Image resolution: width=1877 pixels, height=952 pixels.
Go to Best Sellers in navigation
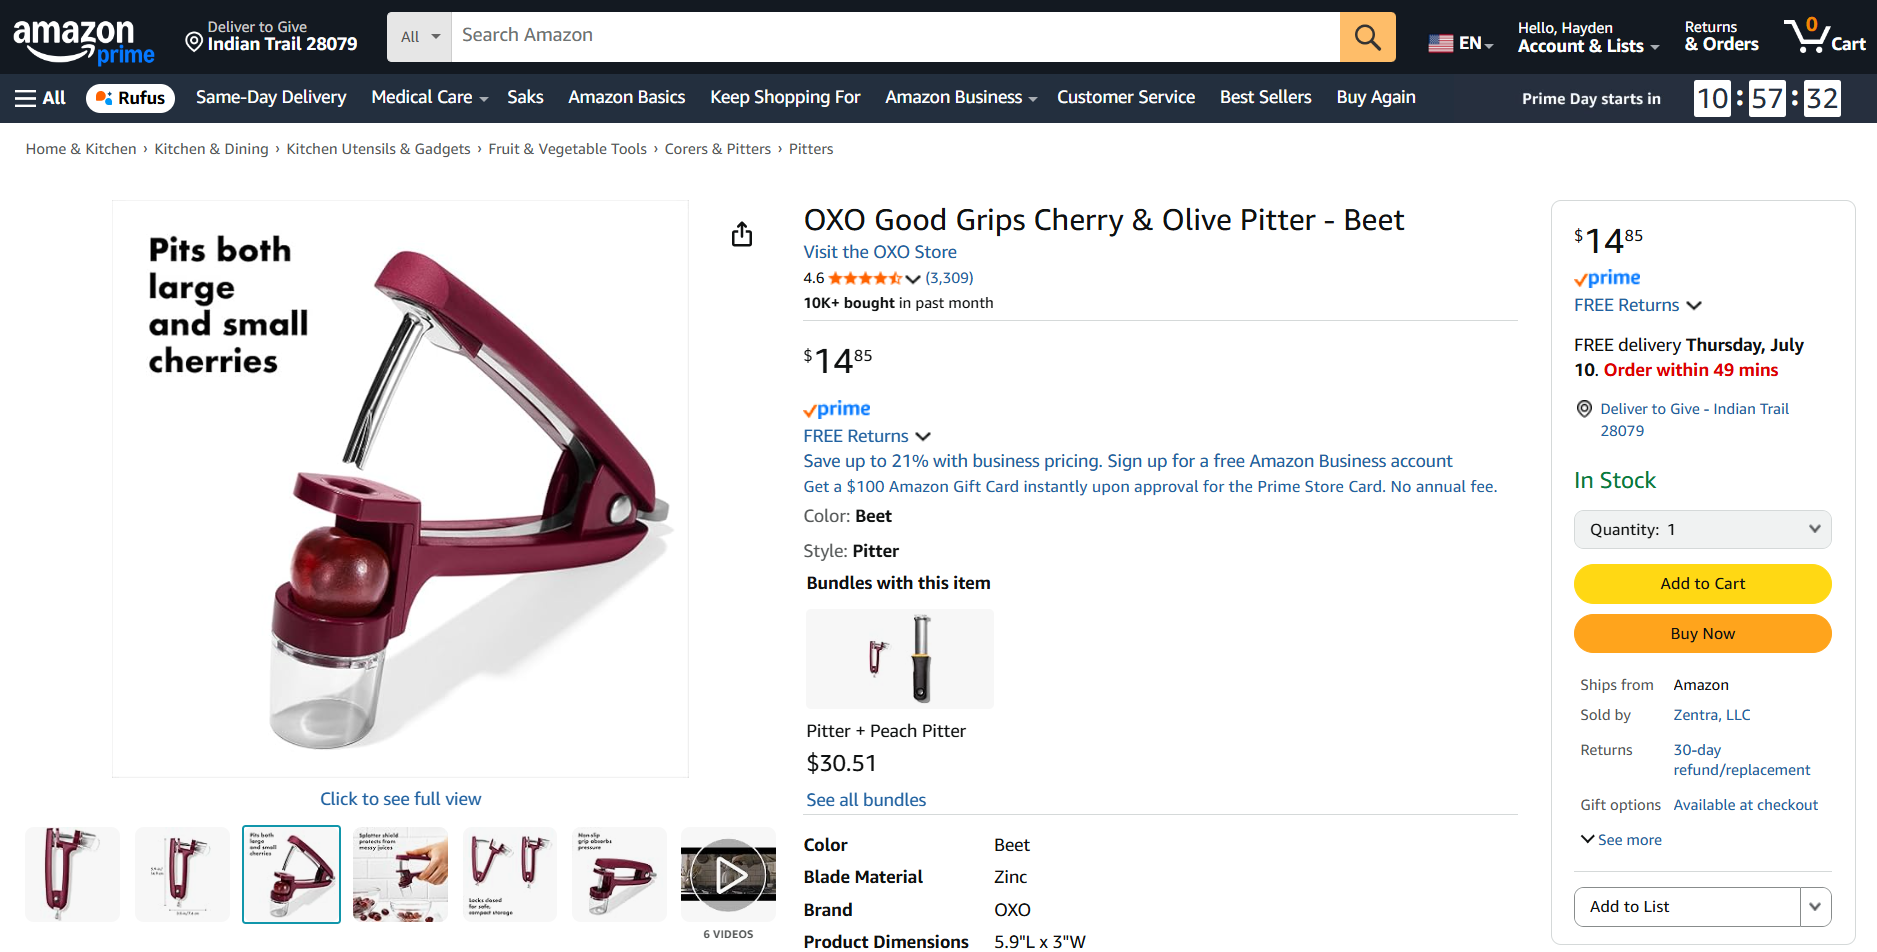pos(1265,98)
